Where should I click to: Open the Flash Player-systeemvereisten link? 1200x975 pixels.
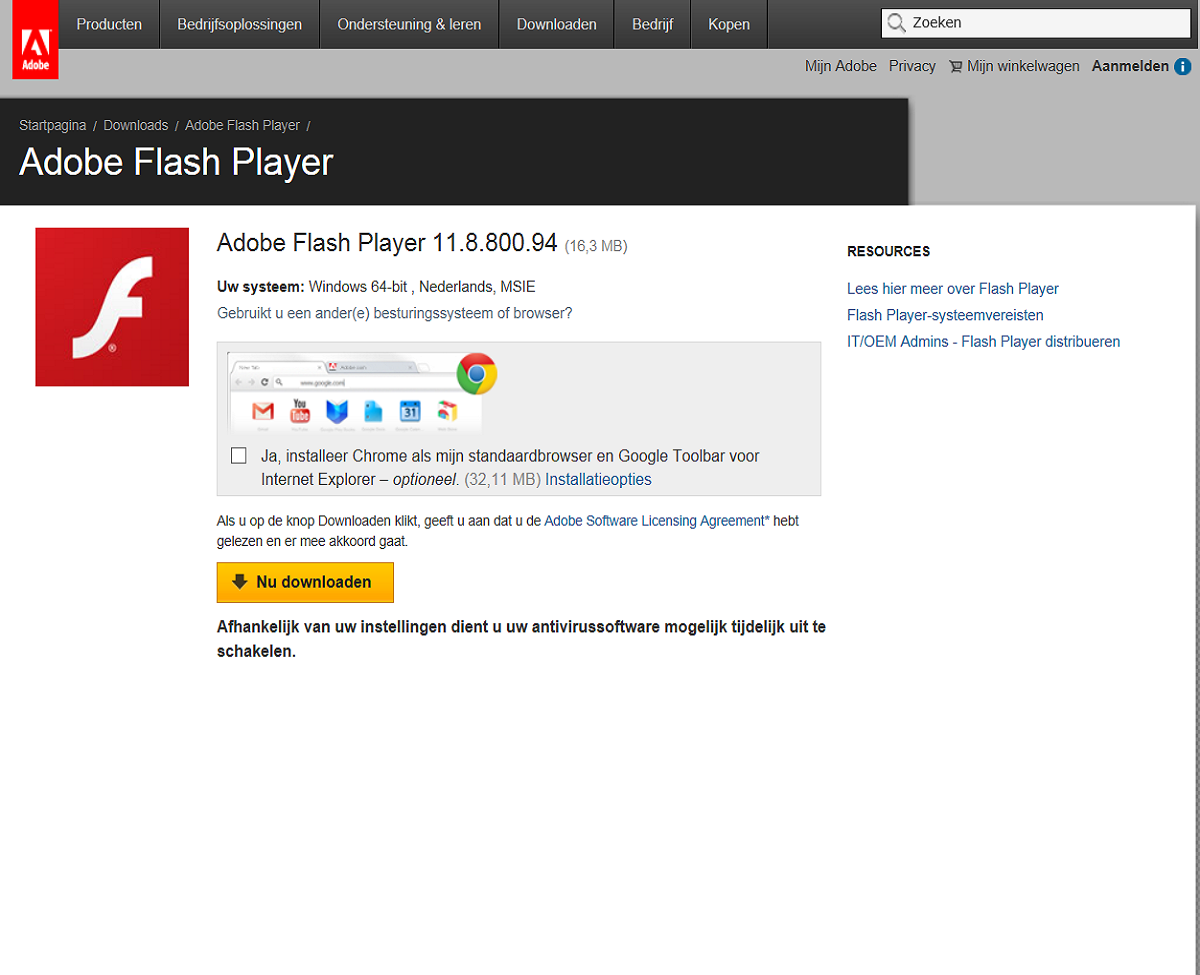click(945, 315)
